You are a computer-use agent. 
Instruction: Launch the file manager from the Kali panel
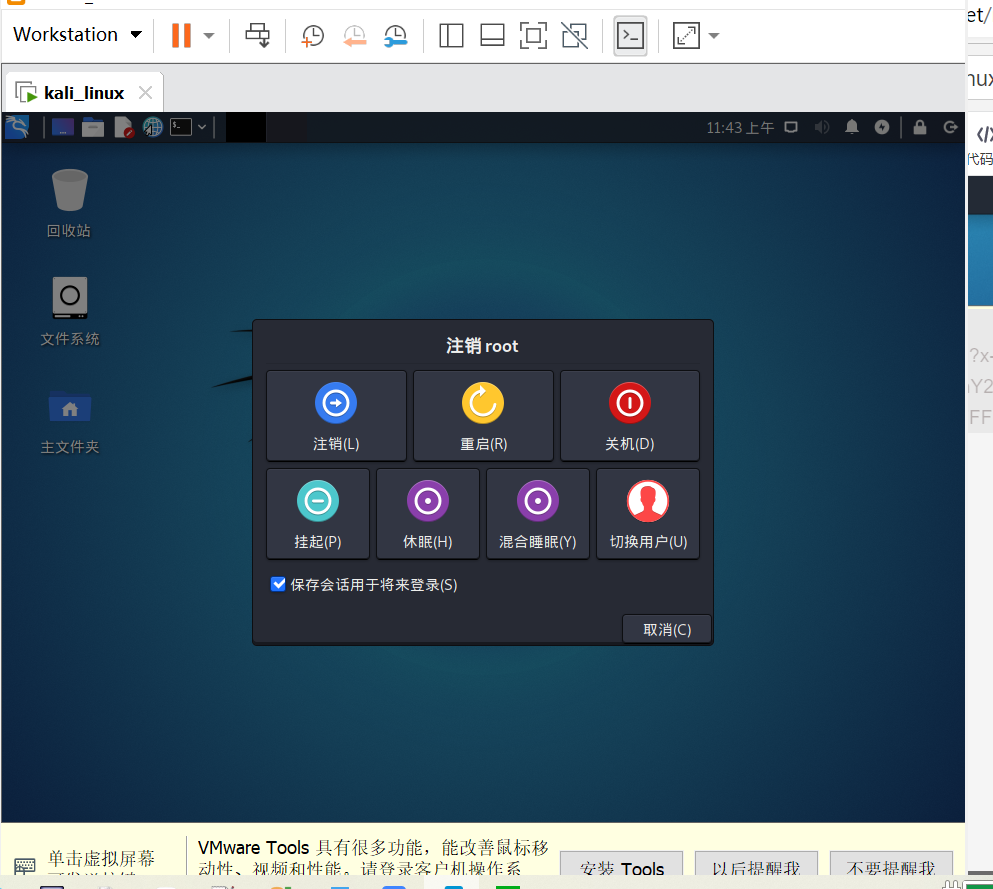click(93, 127)
